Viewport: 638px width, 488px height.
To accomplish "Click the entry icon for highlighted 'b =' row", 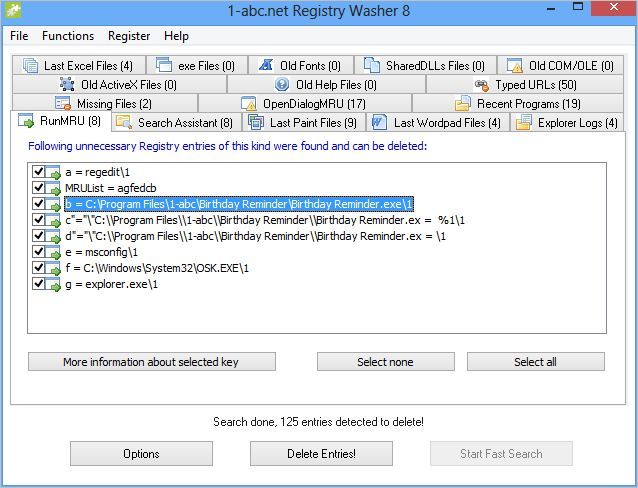I will tap(53, 204).
